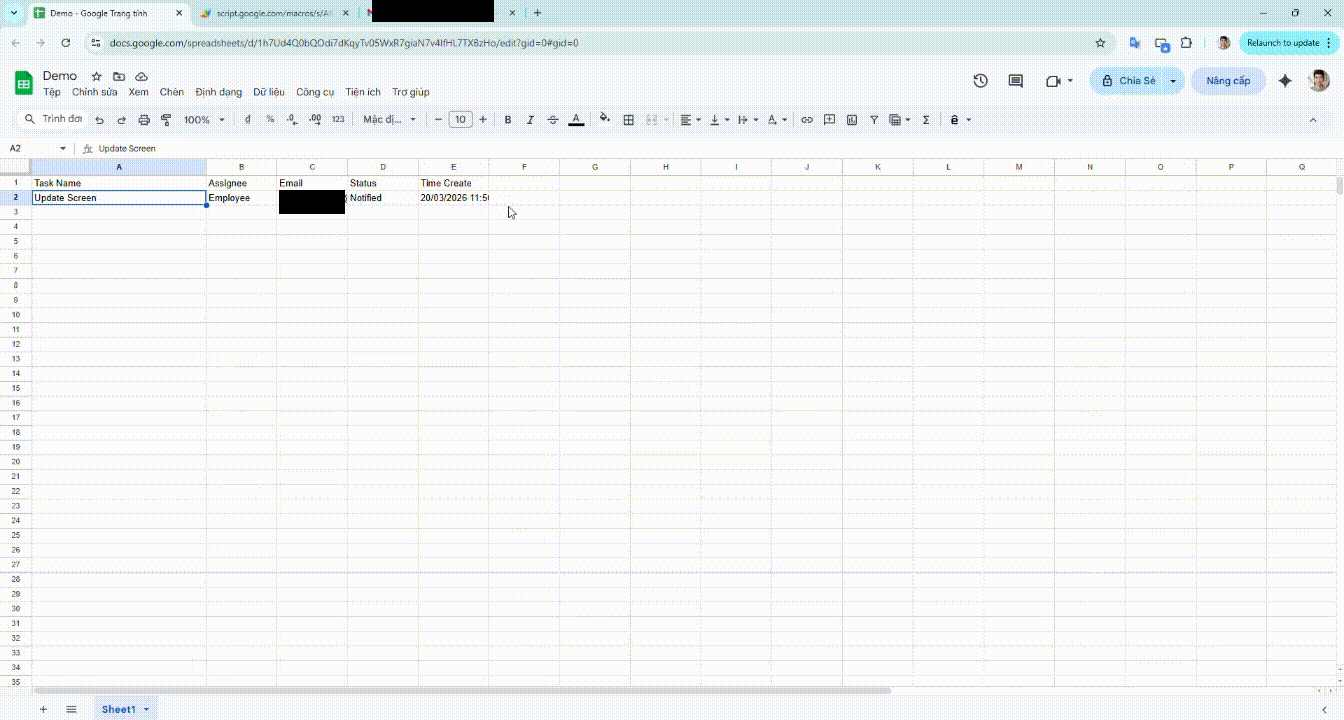The width and height of the screenshot is (1344, 720).
Task: Create a filter using the funnel icon
Action: point(873,119)
